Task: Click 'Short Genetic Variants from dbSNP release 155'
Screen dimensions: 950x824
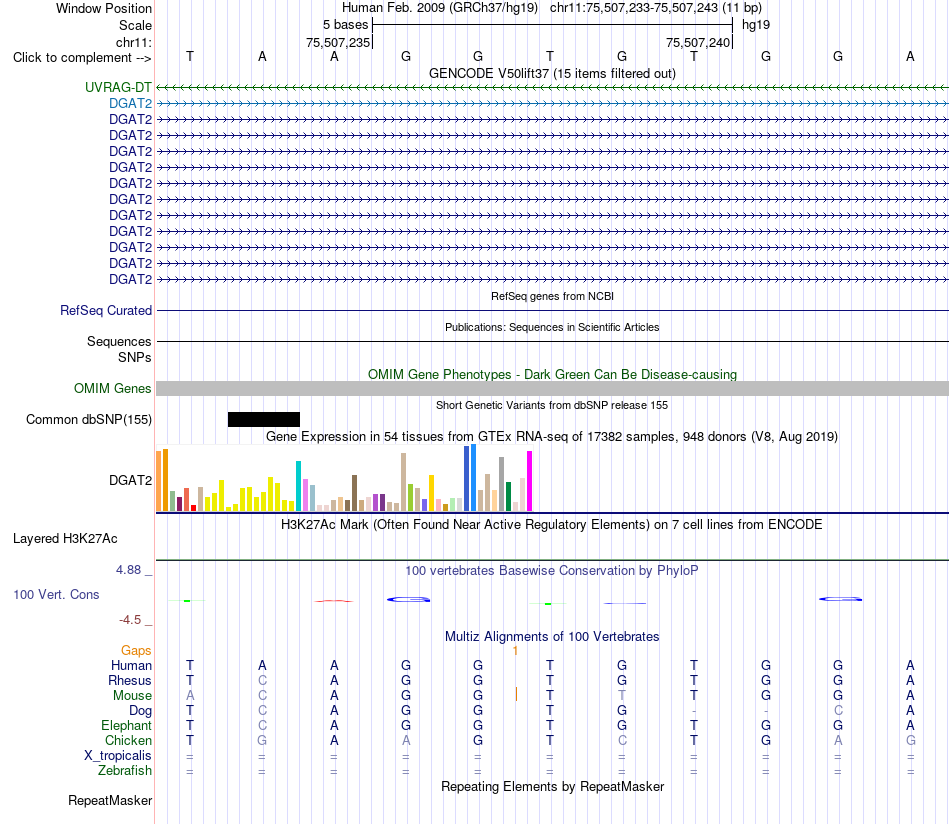Action: point(552,405)
